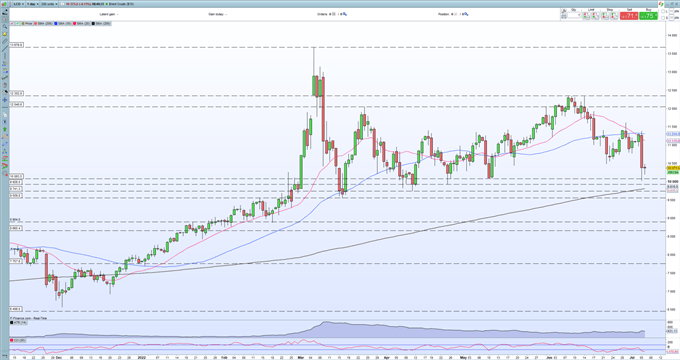The height and width of the screenshot is (360, 680).
Task: Click the candlestick Price icon in legend
Action: pyautogui.click(x=23, y=23)
